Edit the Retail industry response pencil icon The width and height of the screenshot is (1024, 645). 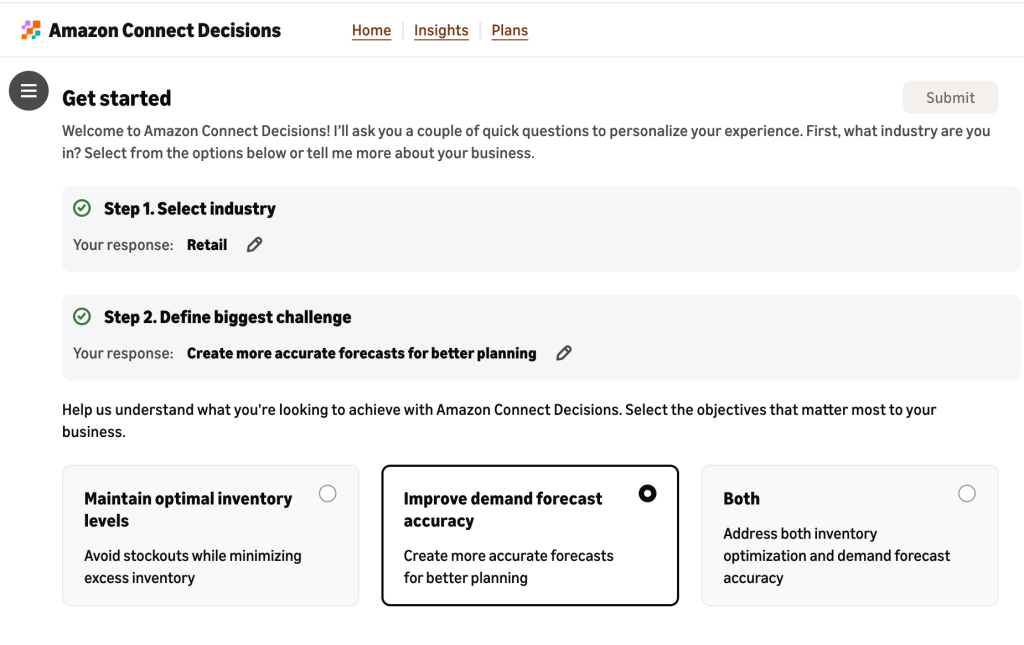tap(255, 245)
